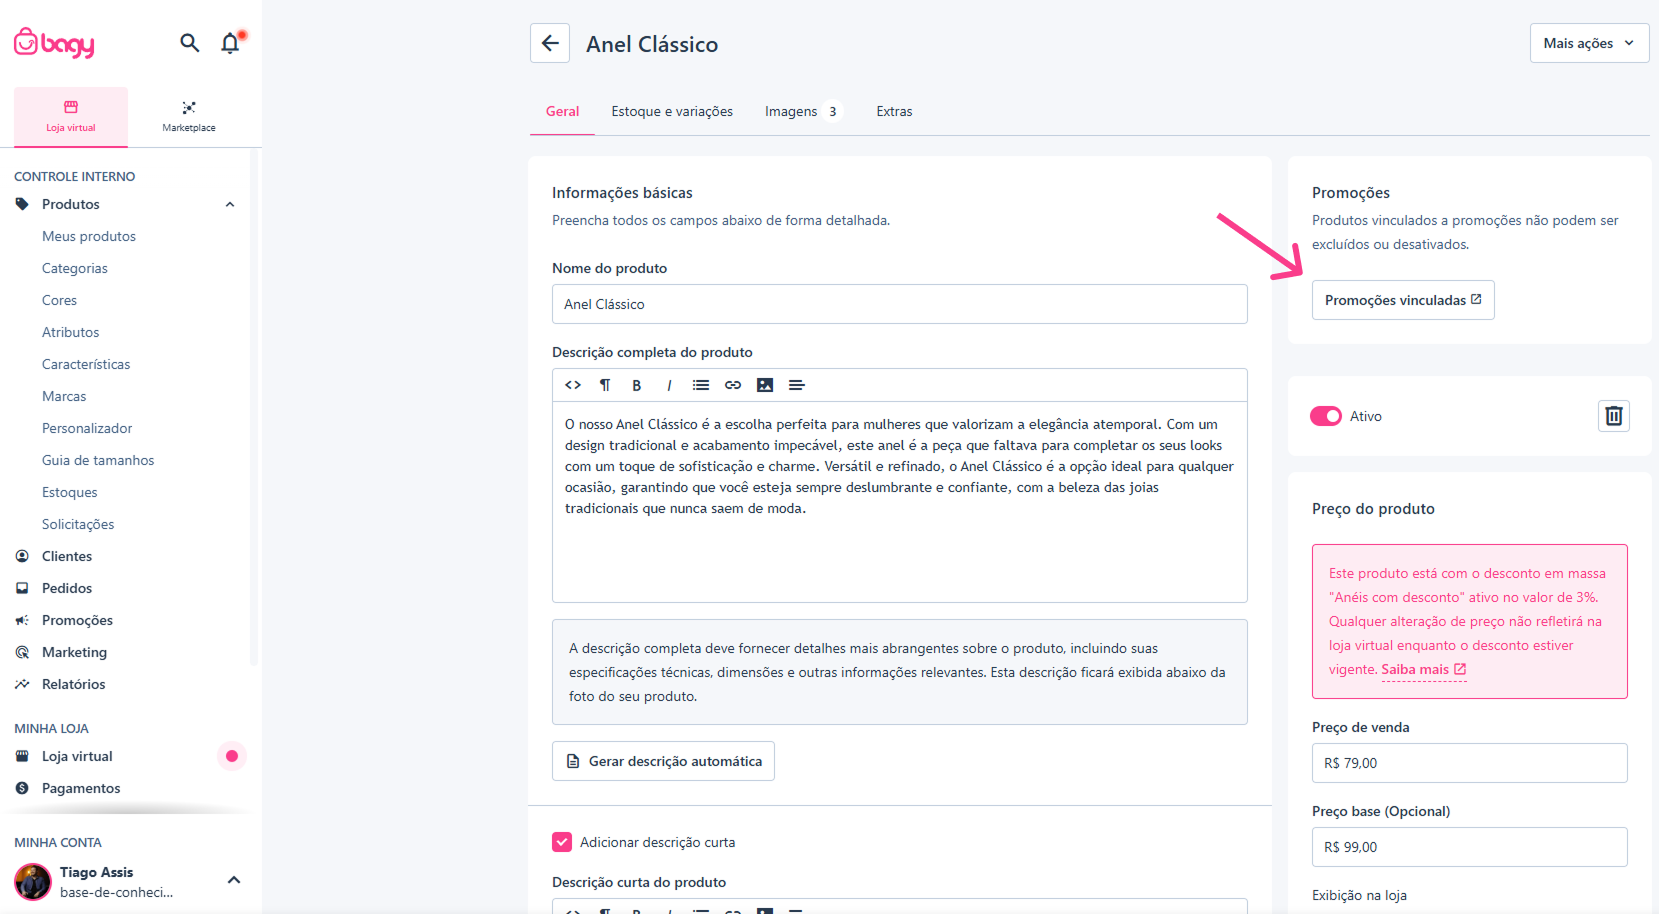Toggle code view in description editor

(573, 385)
